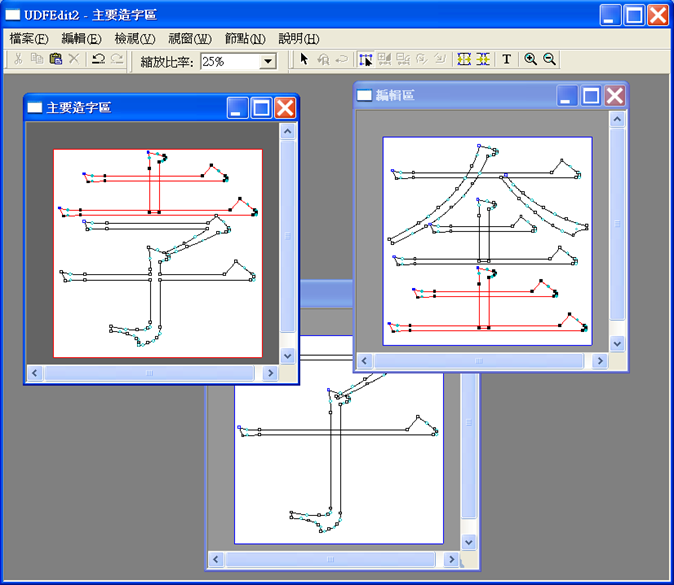Click the first grayed node-edit icon
The width and height of the screenshot is (674, 585).
384,59
